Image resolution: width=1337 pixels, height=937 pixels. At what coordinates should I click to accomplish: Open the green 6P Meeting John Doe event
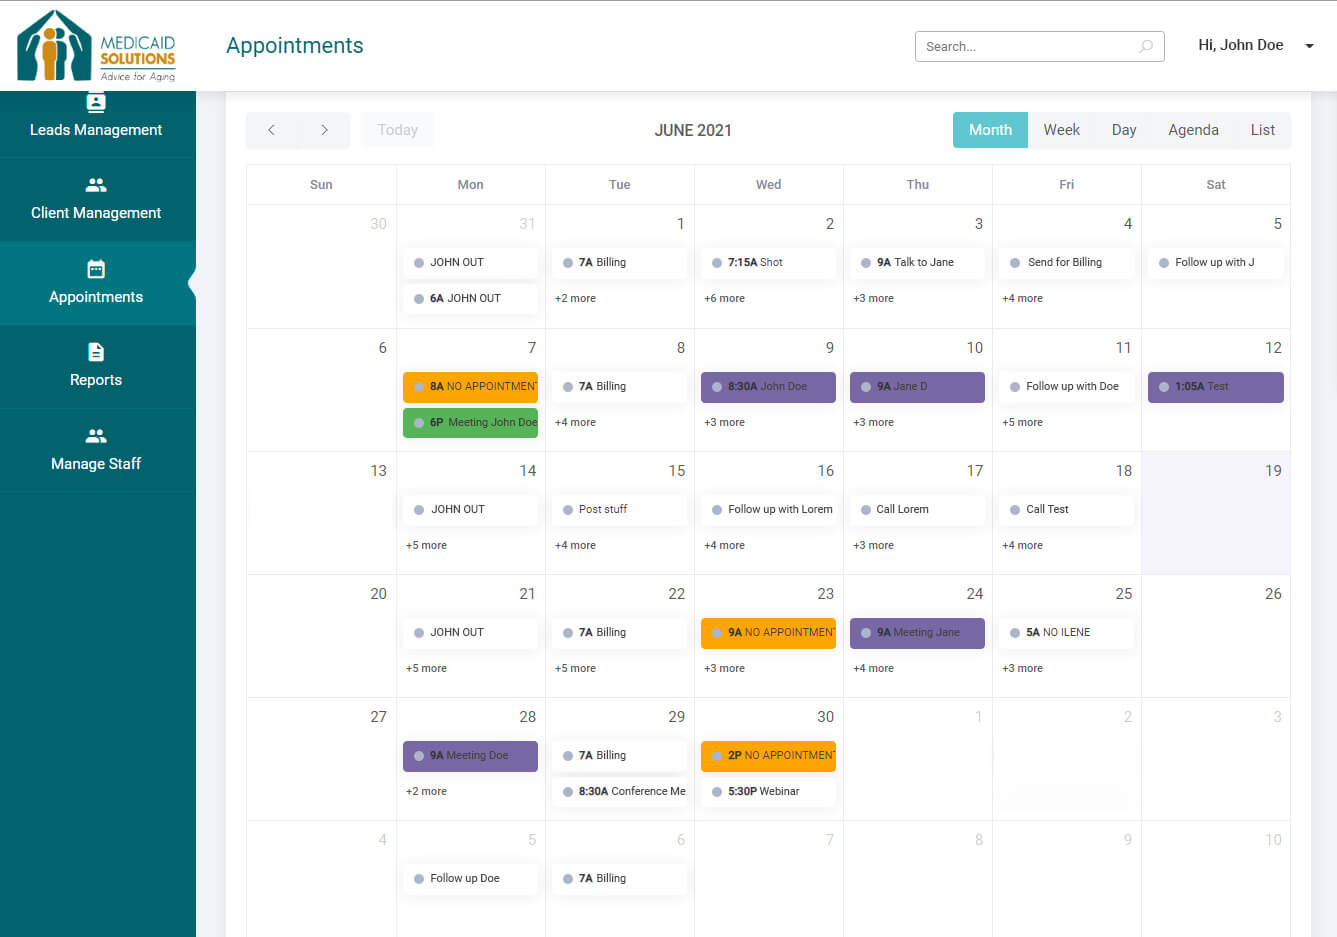tap(470, 423)
